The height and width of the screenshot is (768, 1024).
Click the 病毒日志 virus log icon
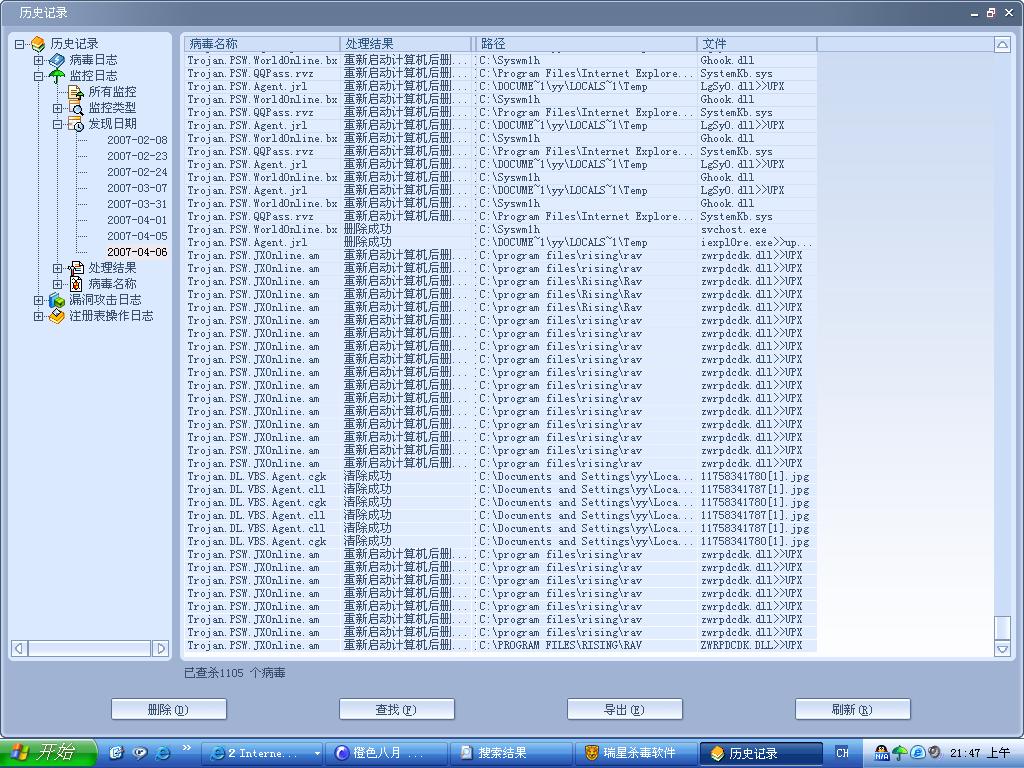pos(57,60)
